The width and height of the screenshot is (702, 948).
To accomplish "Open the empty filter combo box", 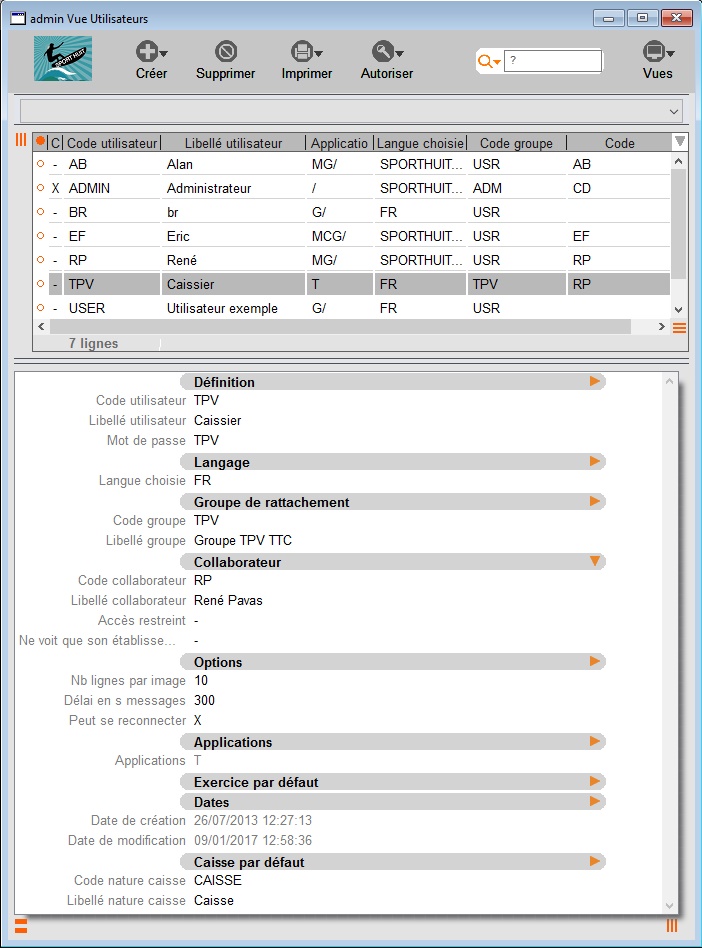I will [x=351, y=111].
